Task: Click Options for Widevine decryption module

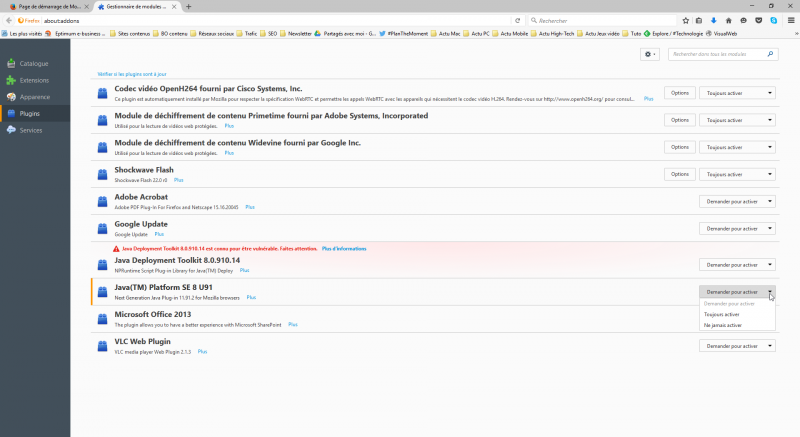Action: [680, 147]
